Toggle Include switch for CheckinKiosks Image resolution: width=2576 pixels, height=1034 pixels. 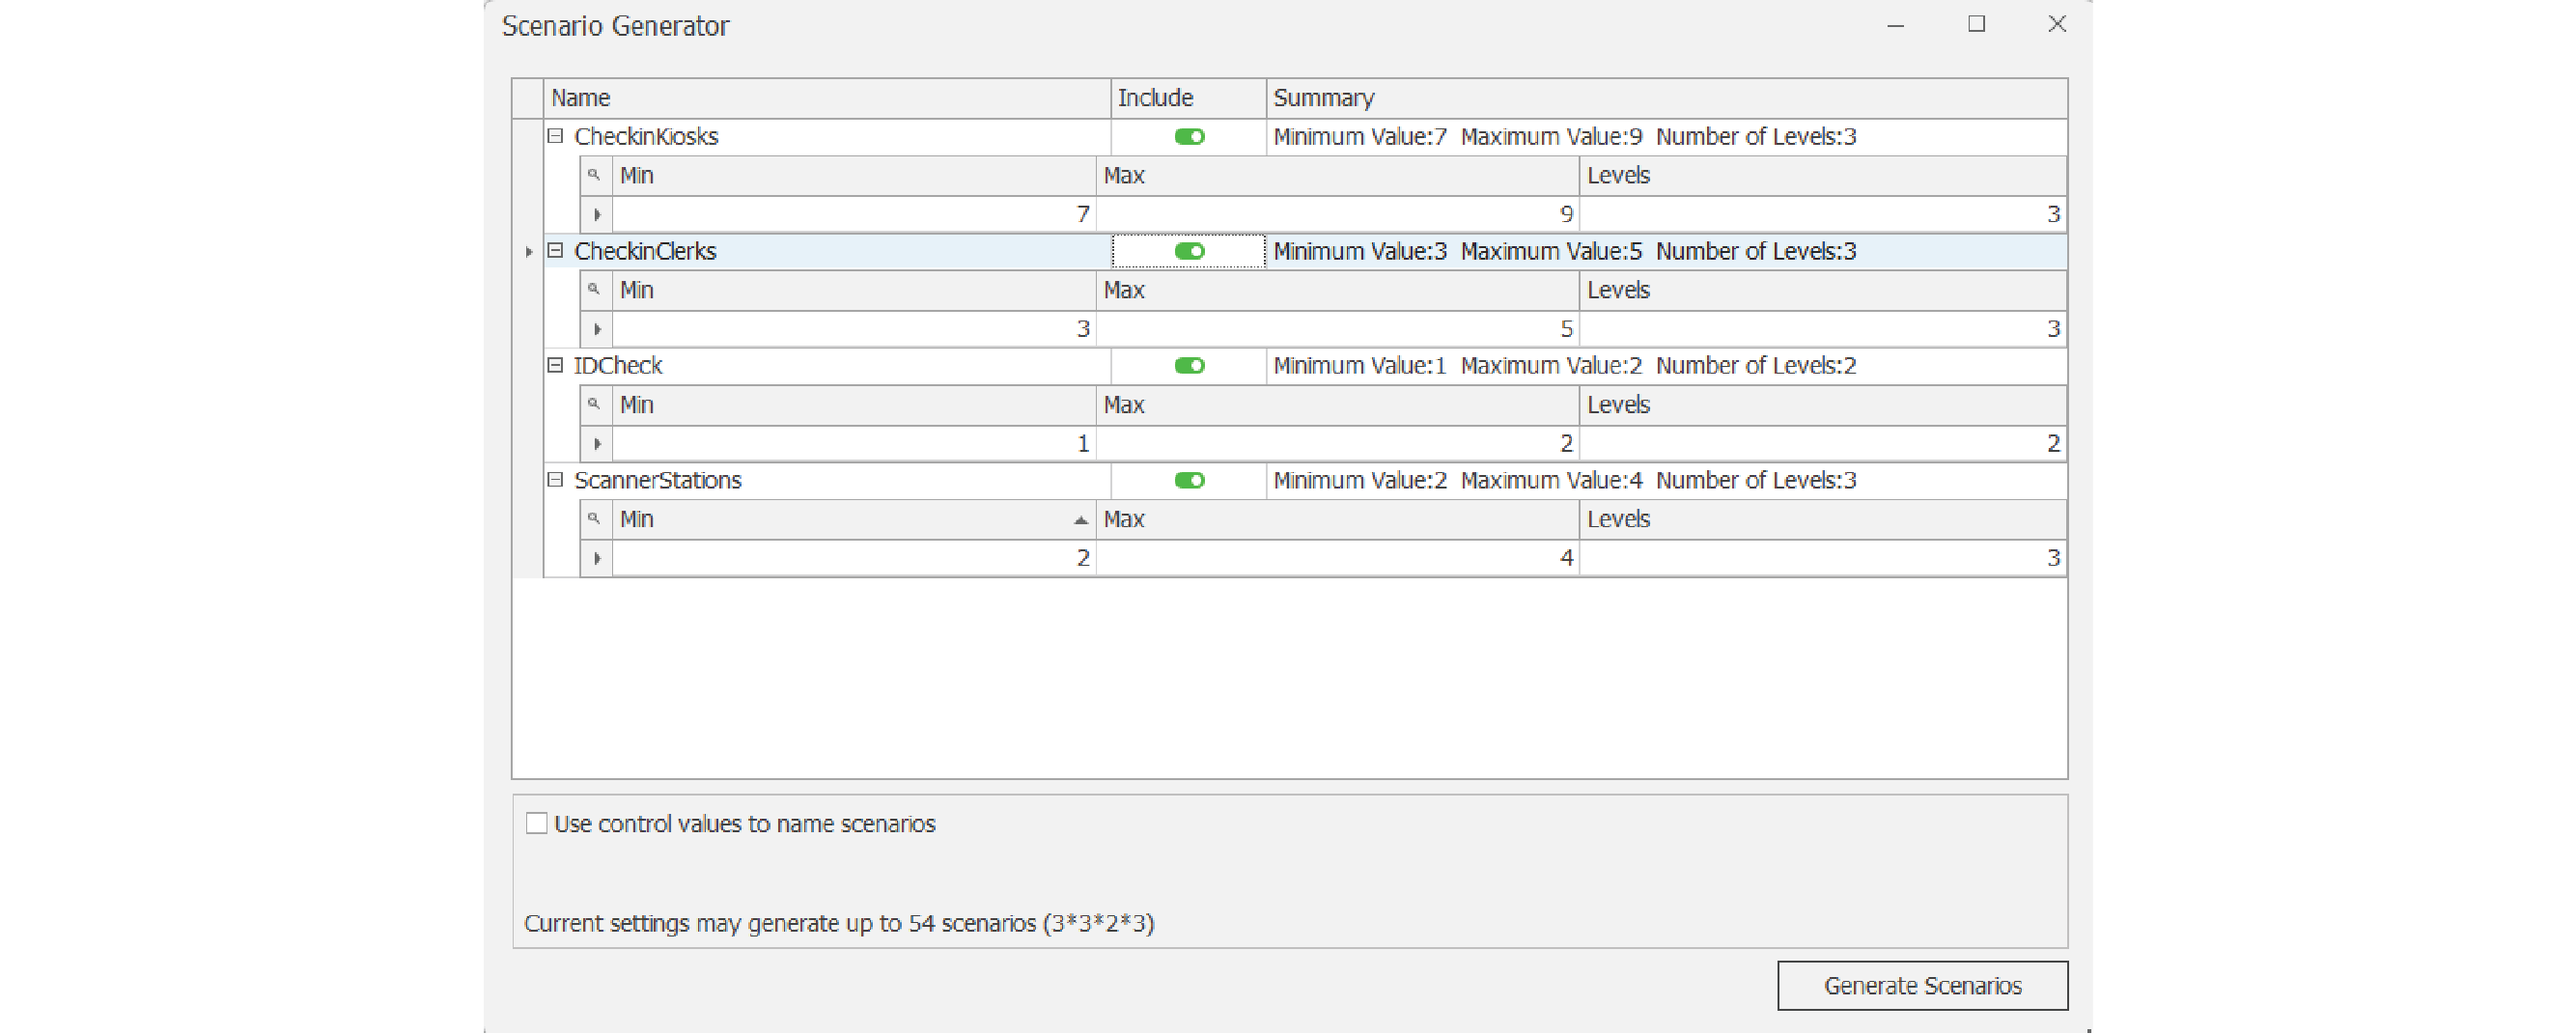(x=1189, y=137)
